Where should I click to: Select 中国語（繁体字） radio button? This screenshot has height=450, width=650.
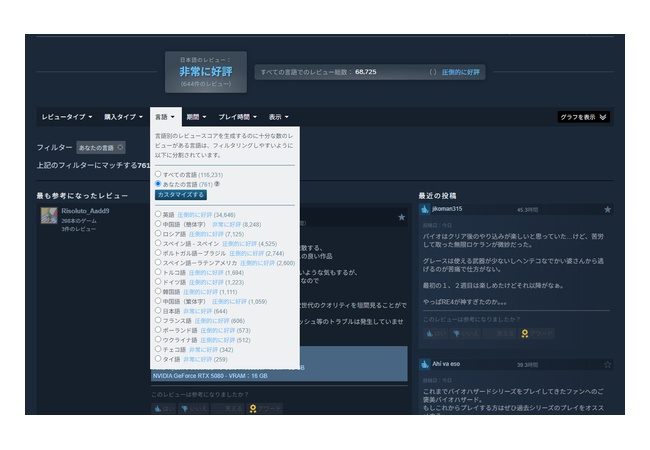(x=158, y=301)
